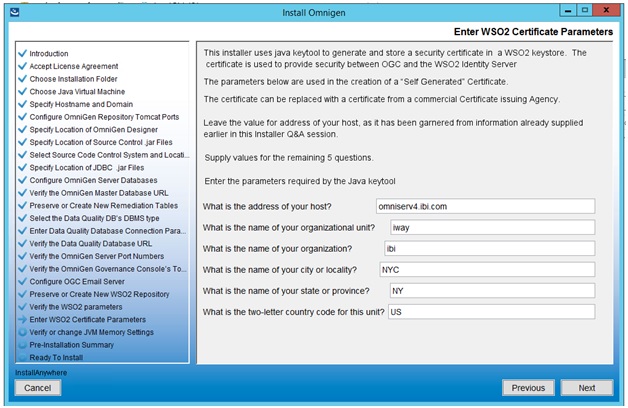
Task: Select the Verify the WSO2 parameters step
Action: [76, 307]
